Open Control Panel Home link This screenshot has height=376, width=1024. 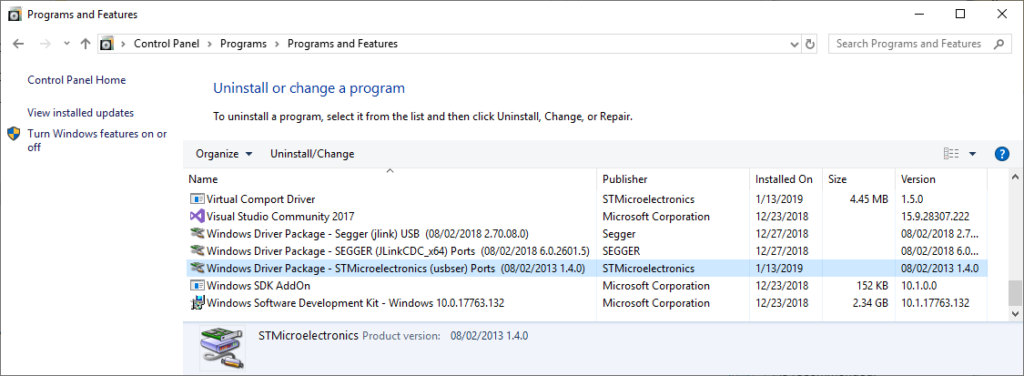[76, 80]
